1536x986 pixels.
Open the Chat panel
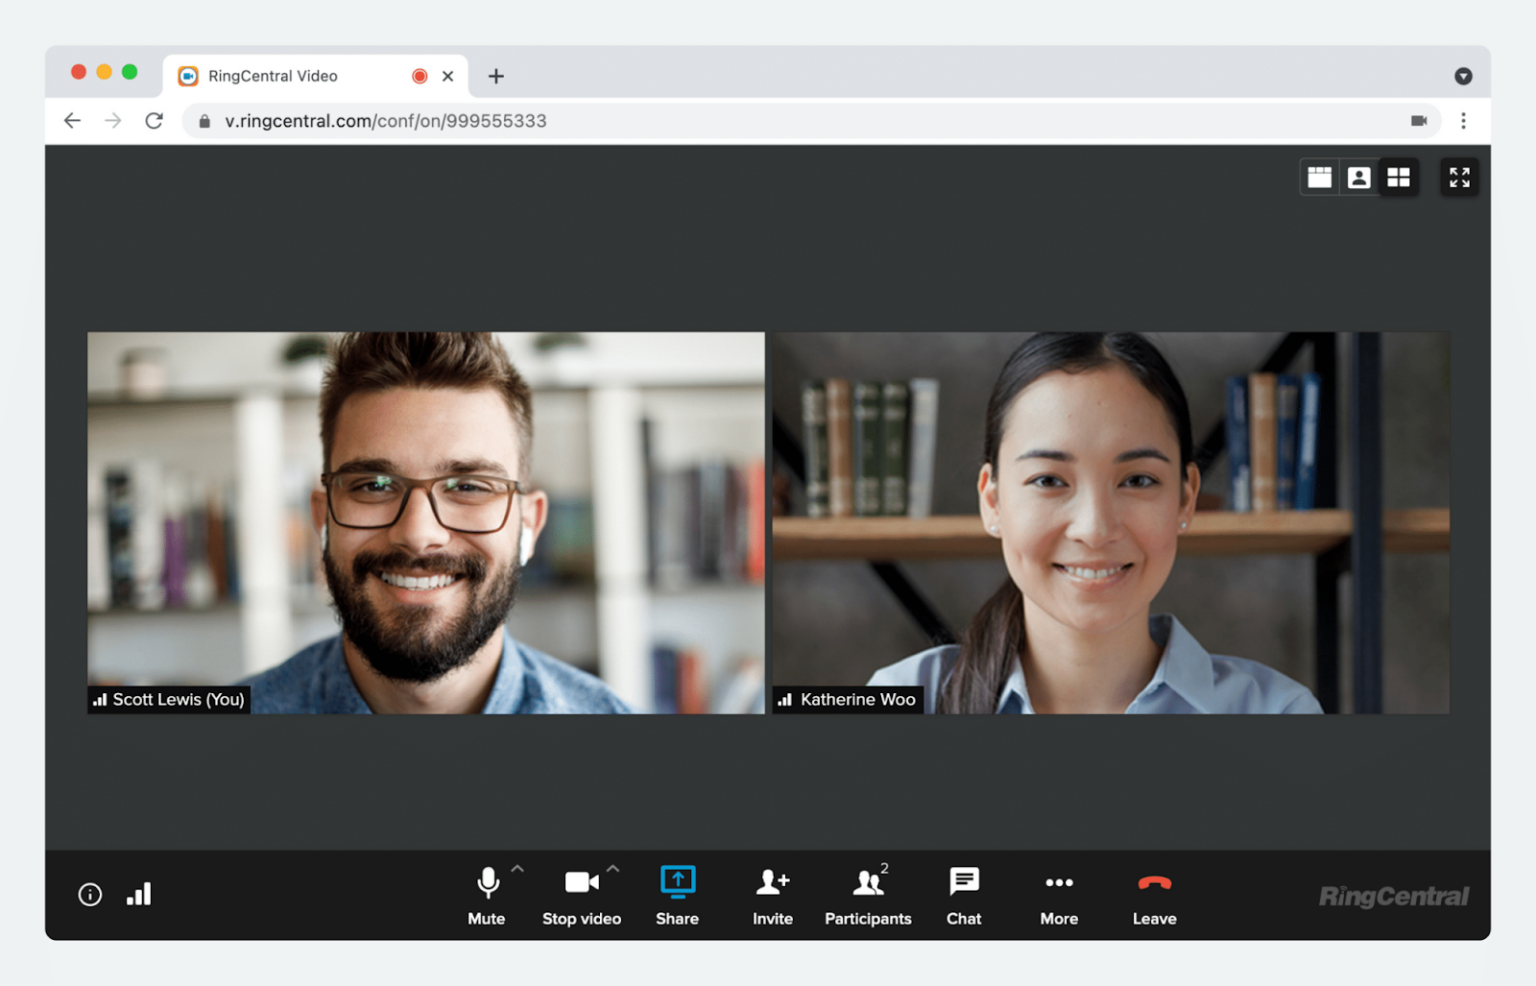963,893
